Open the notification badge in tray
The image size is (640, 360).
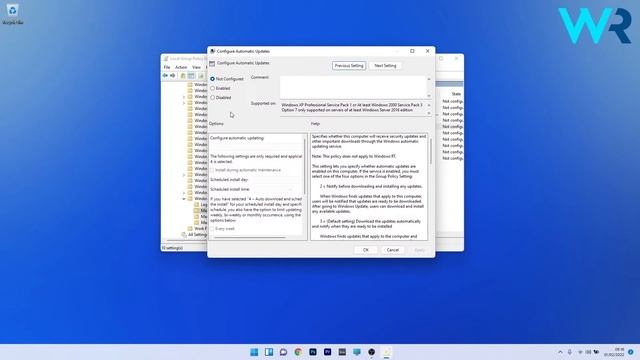pyautogui.click(x=631, y=352)
